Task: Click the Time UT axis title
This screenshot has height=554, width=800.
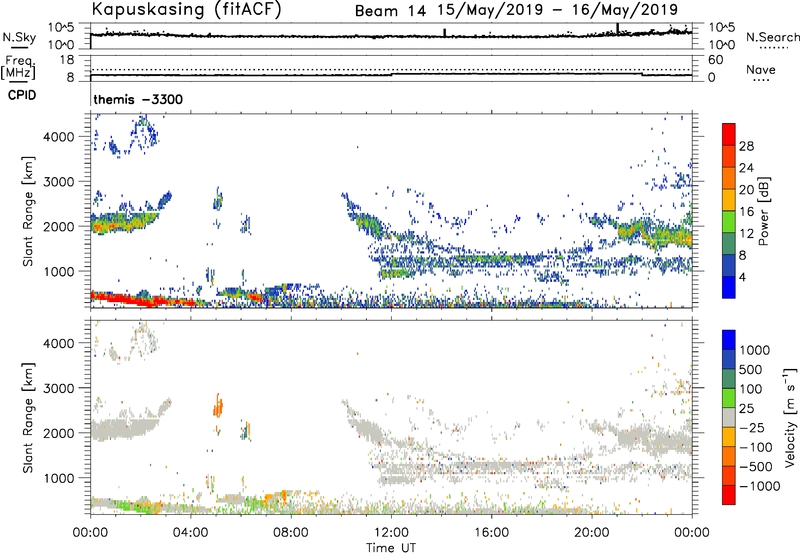Action: point(391,548)
